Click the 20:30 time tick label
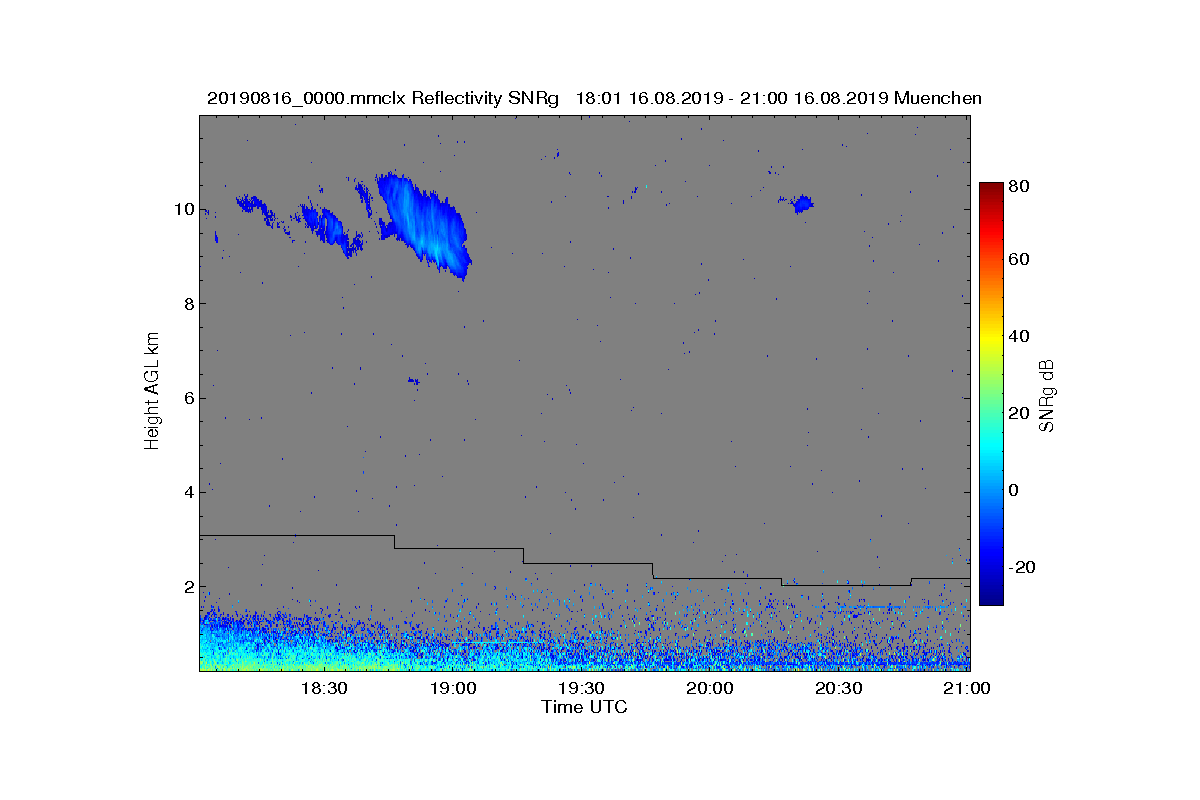This screenshot has width=1200, height=800. 839,688
